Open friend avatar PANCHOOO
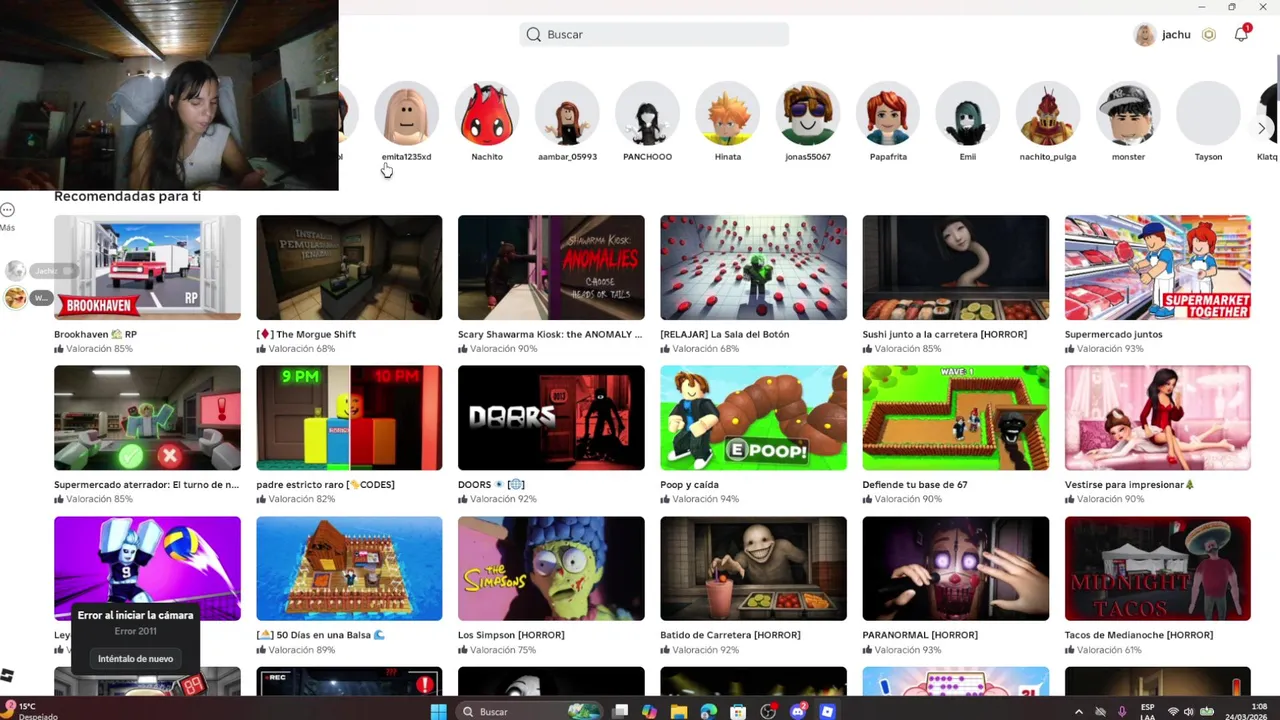Viewport: 1280px width, 720px height. point(647,113)
